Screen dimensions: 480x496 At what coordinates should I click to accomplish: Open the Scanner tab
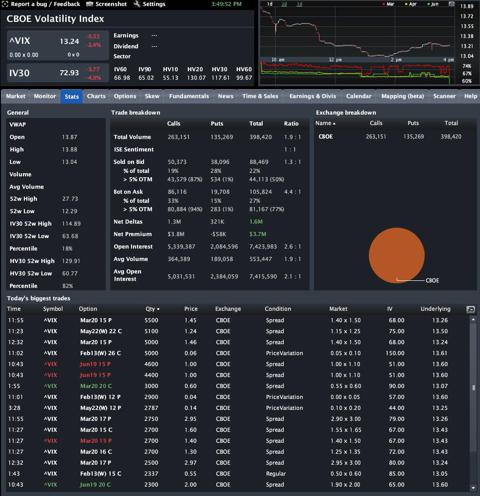(x=444, y=96)
